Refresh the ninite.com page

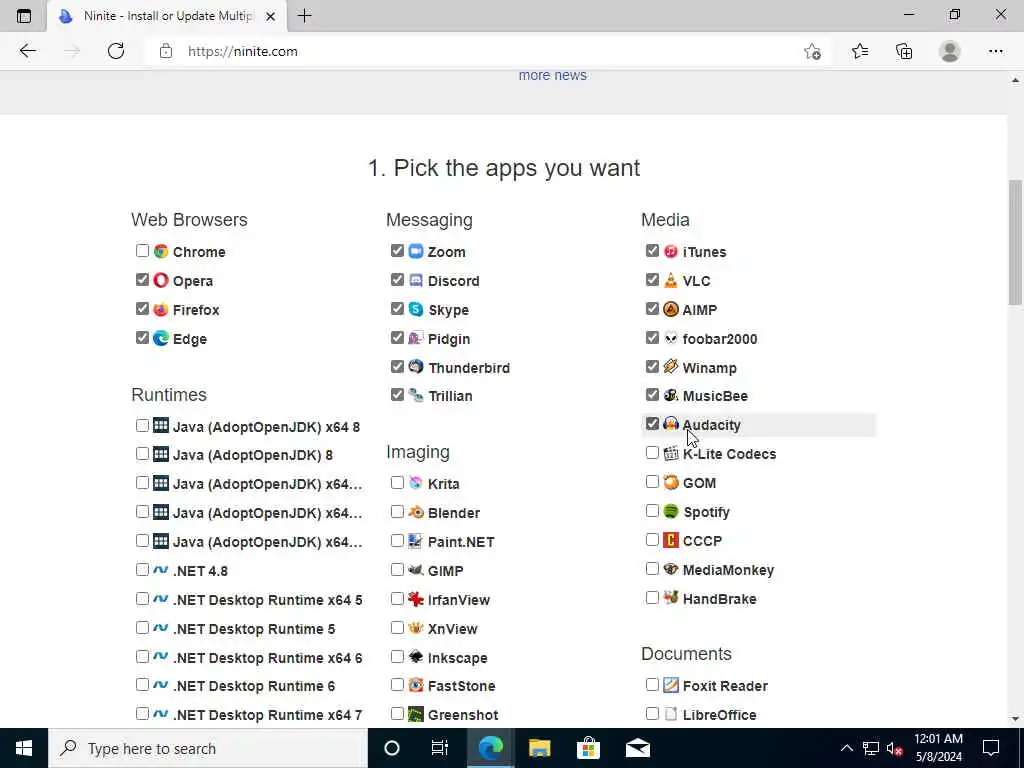pyautogui.click(x=116, y=52)
